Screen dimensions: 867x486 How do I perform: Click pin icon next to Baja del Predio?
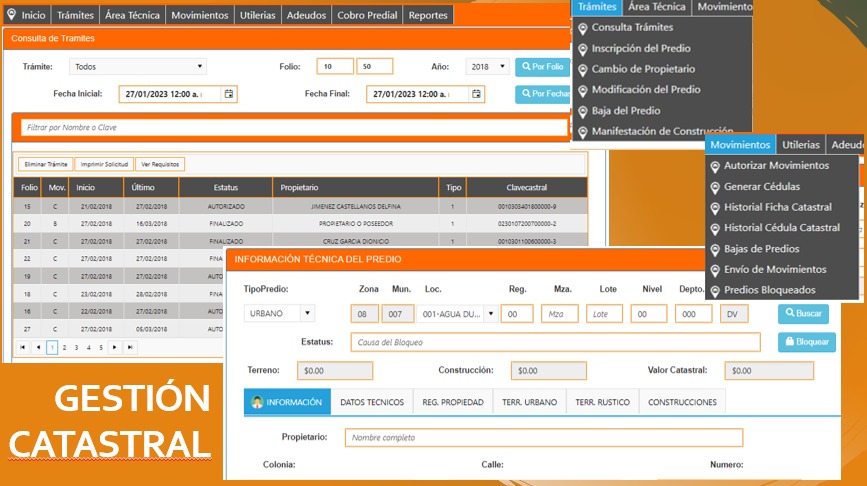(582, 111)
